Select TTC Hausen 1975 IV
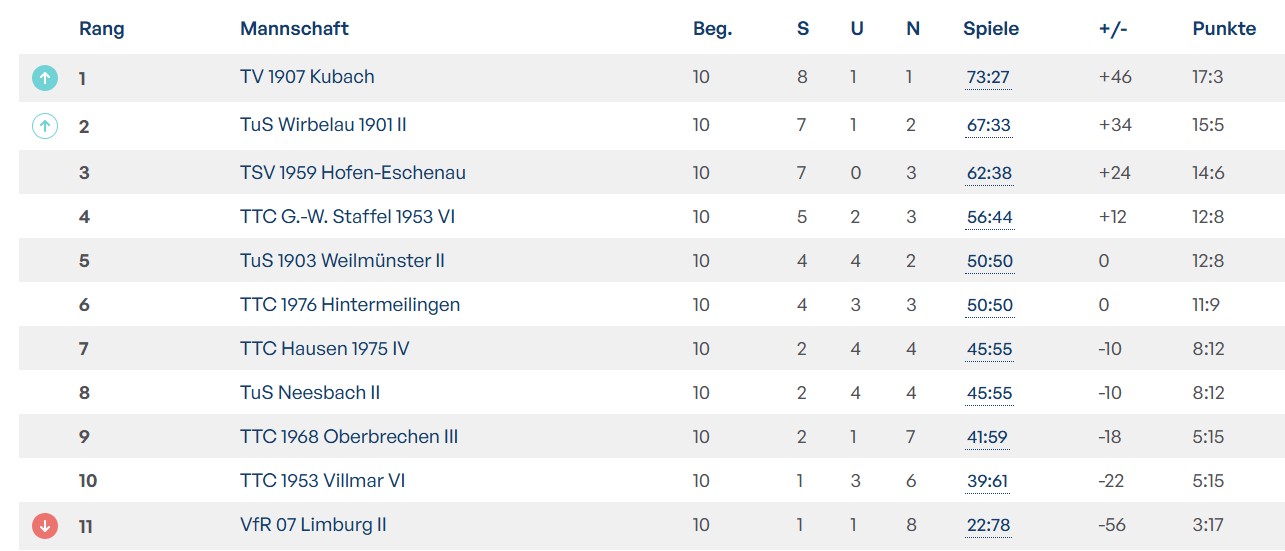Screen dimensions: 1285x551 pos(324,349)
